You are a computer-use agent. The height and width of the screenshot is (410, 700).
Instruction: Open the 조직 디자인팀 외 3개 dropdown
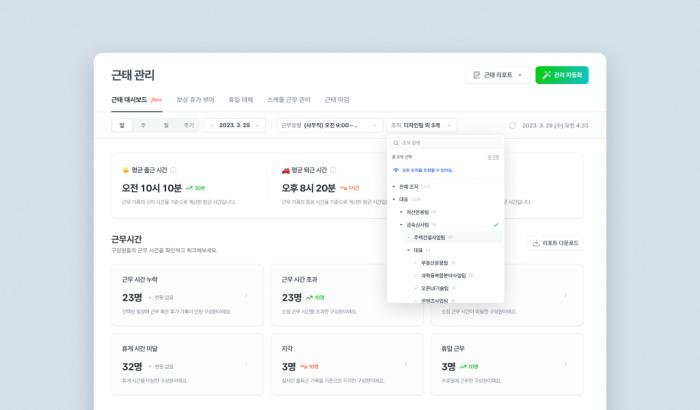pyautogui.click(x=422, y=126)
